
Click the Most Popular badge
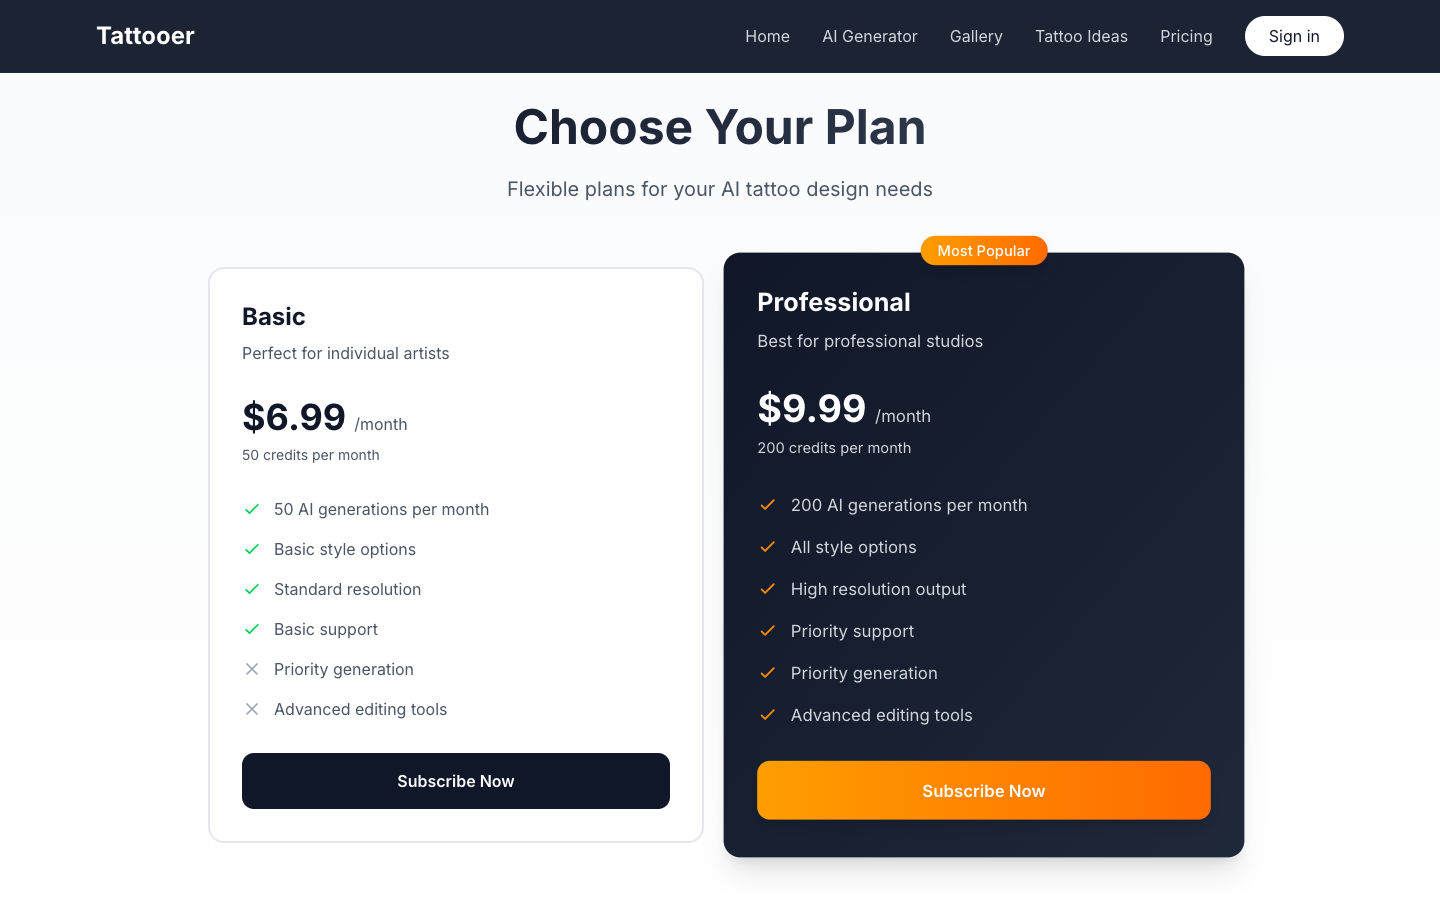click(x=984, y=251)
